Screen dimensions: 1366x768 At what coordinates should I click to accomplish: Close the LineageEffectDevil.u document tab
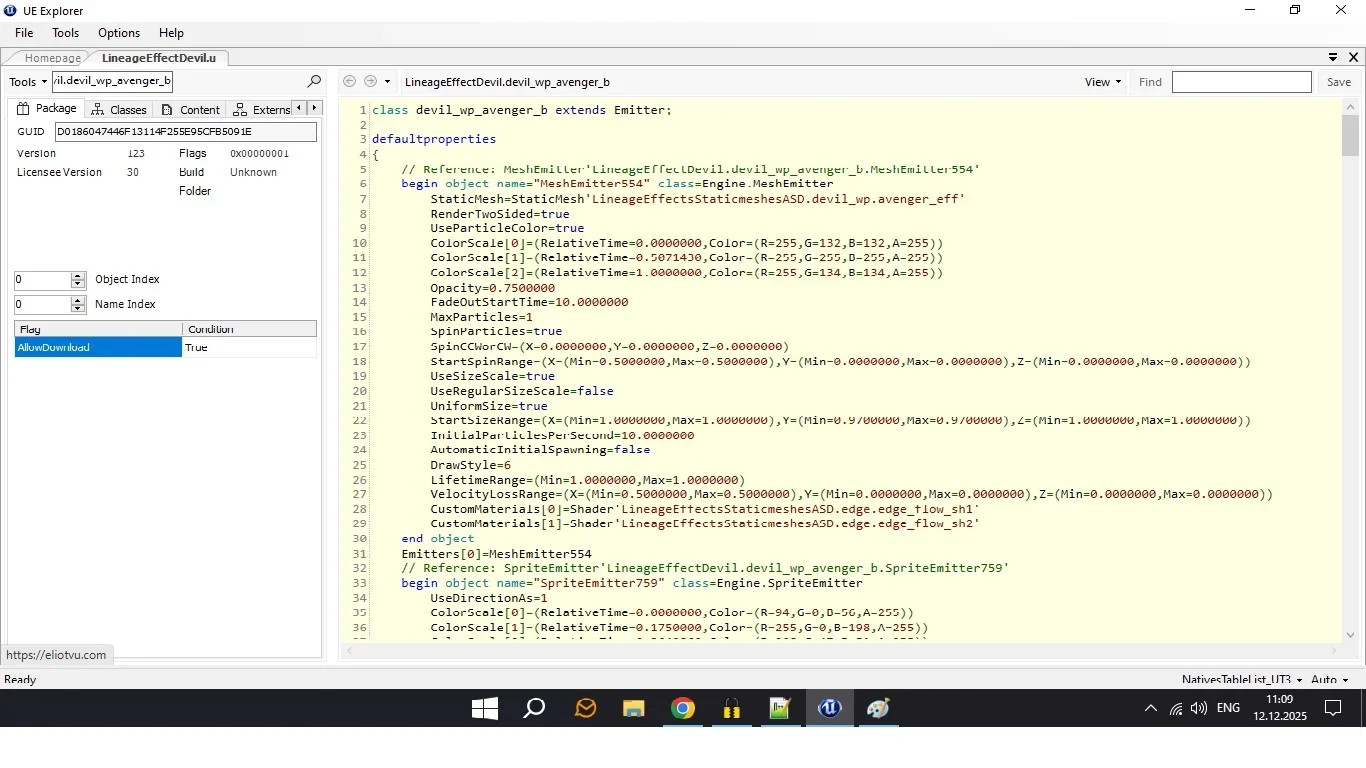coord(1355,57)
